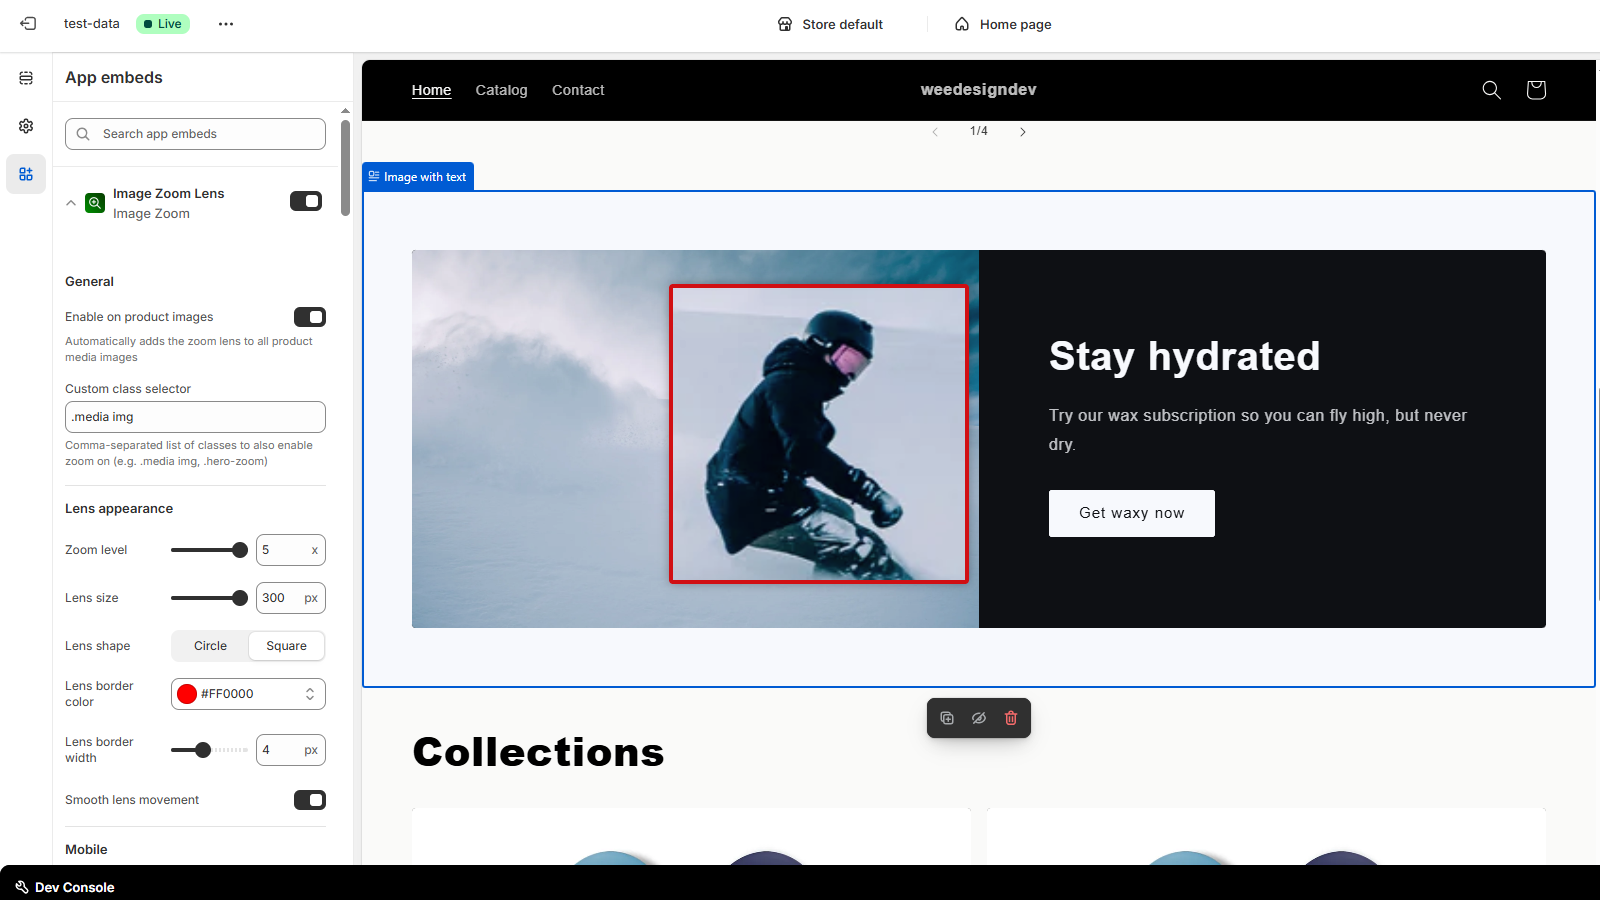
Task: Click the Collections heading
Action: 538,753
